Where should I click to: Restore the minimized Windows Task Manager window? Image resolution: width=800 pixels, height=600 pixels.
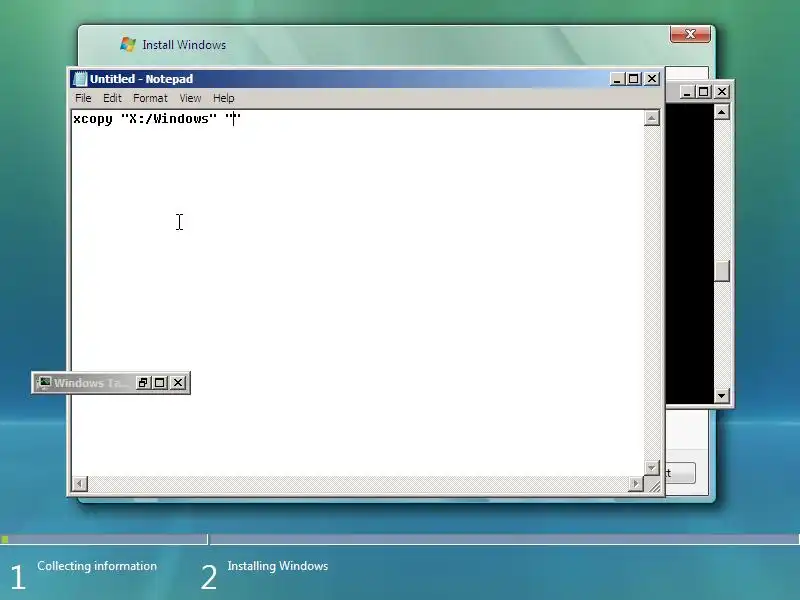tap(143, 383)
